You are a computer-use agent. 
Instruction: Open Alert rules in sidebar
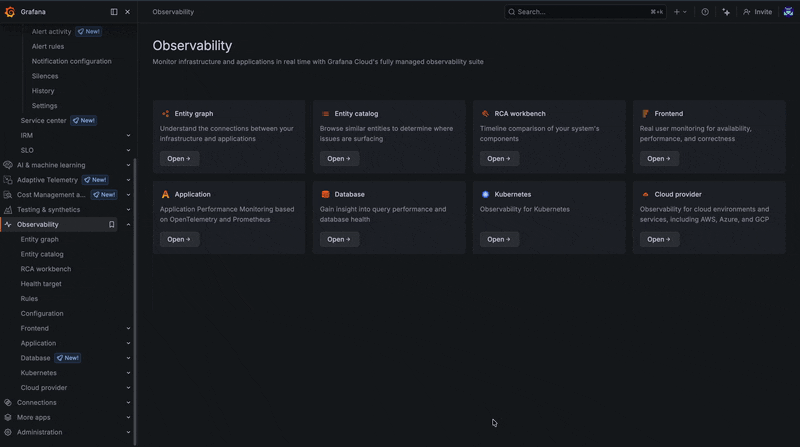(48, 46)
